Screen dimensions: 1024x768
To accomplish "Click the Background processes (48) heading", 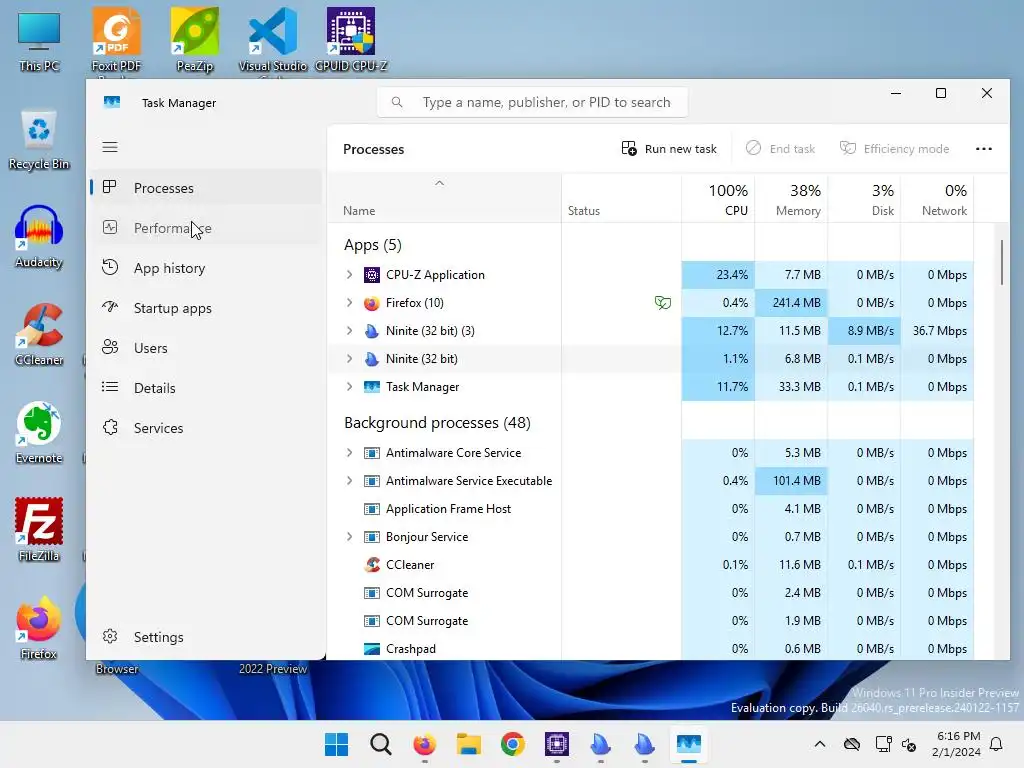I will click(x=437, y=423).
